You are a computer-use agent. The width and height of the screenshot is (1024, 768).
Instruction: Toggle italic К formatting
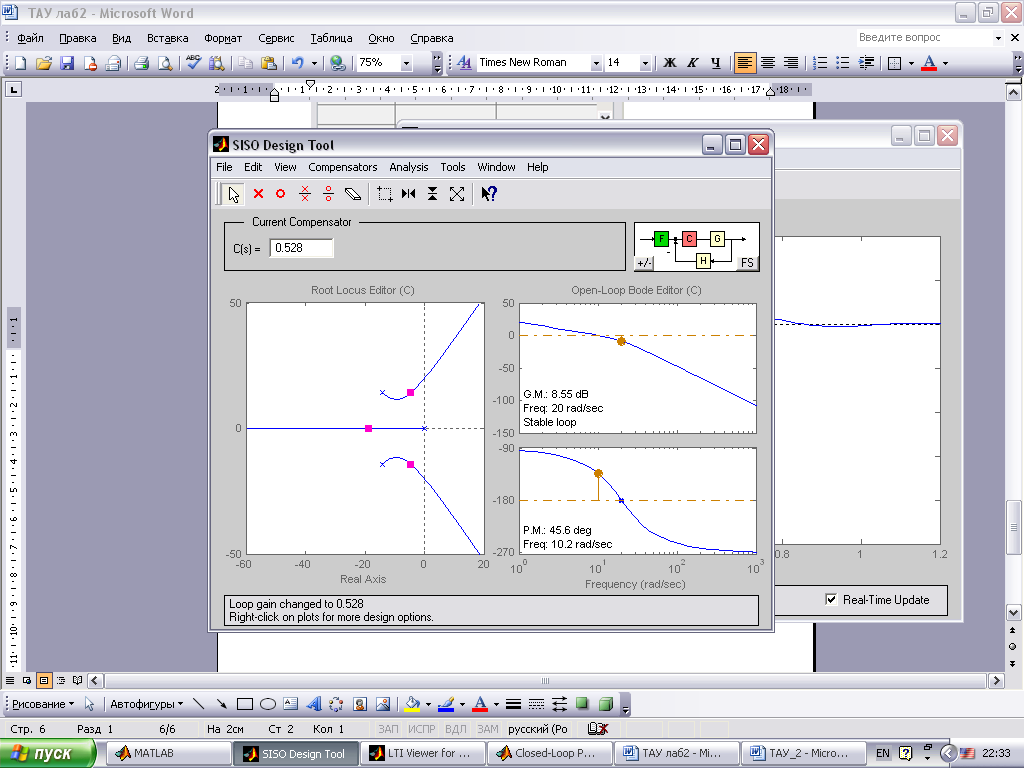[692, 63]
